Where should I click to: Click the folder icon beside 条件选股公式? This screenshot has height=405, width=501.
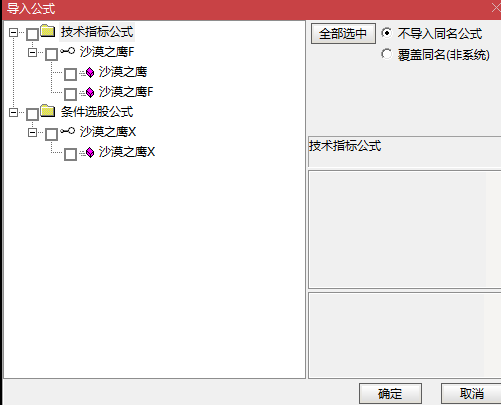(x=48, y=111)
